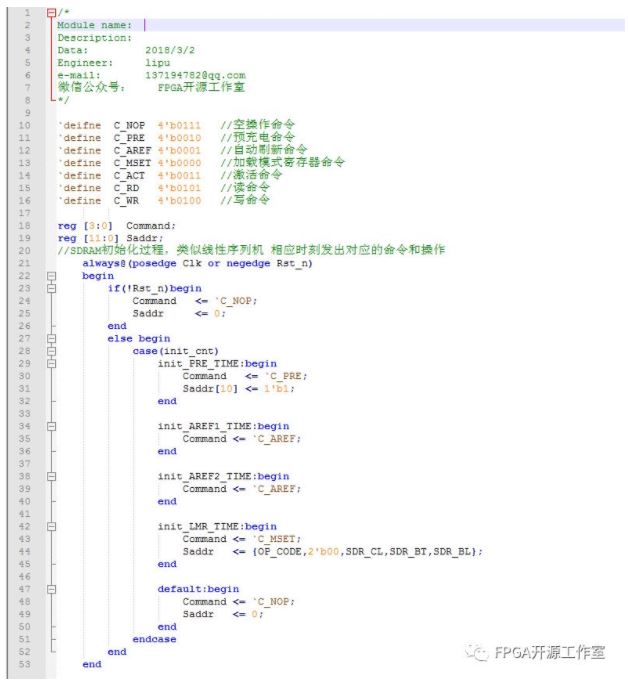Collapse the header comment block at line 1
Screen dimensions: 628x685
[x=52, y=12]
